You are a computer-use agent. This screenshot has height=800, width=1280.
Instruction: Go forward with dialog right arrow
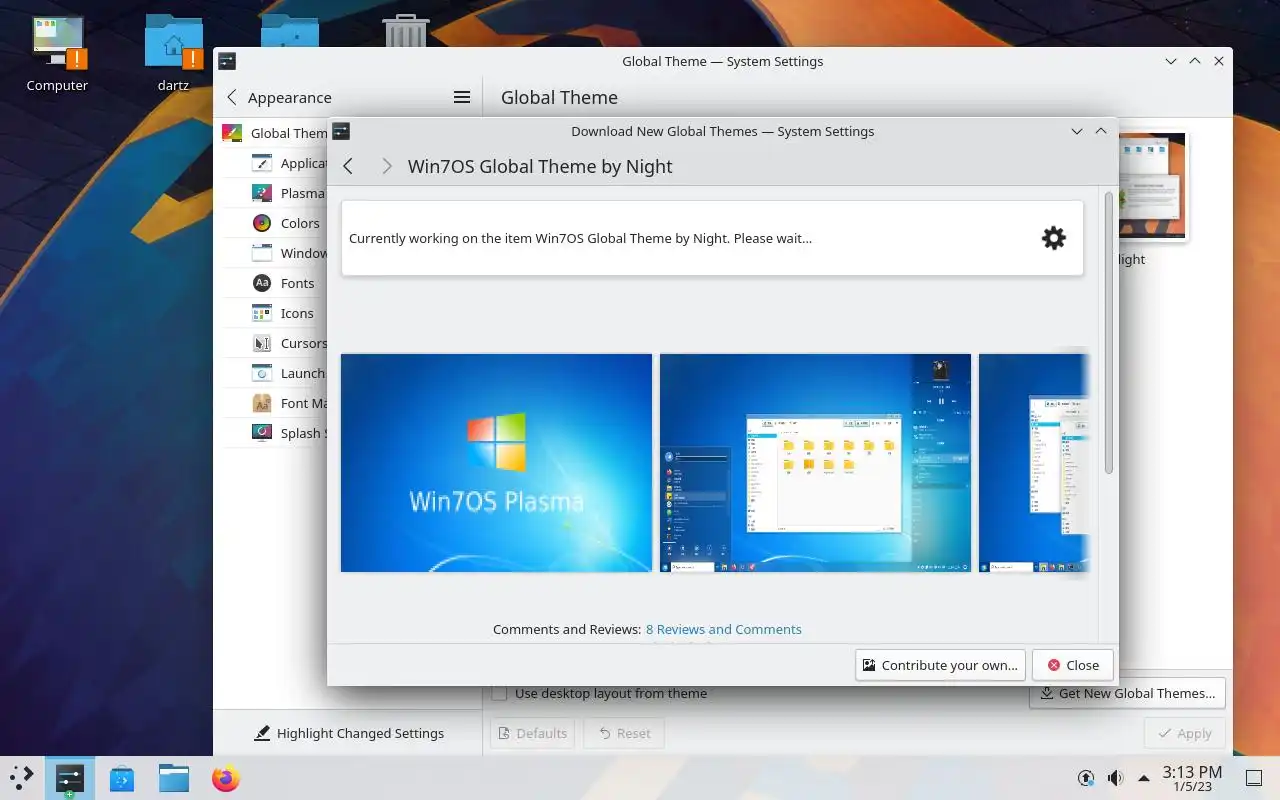pos(386,166)
